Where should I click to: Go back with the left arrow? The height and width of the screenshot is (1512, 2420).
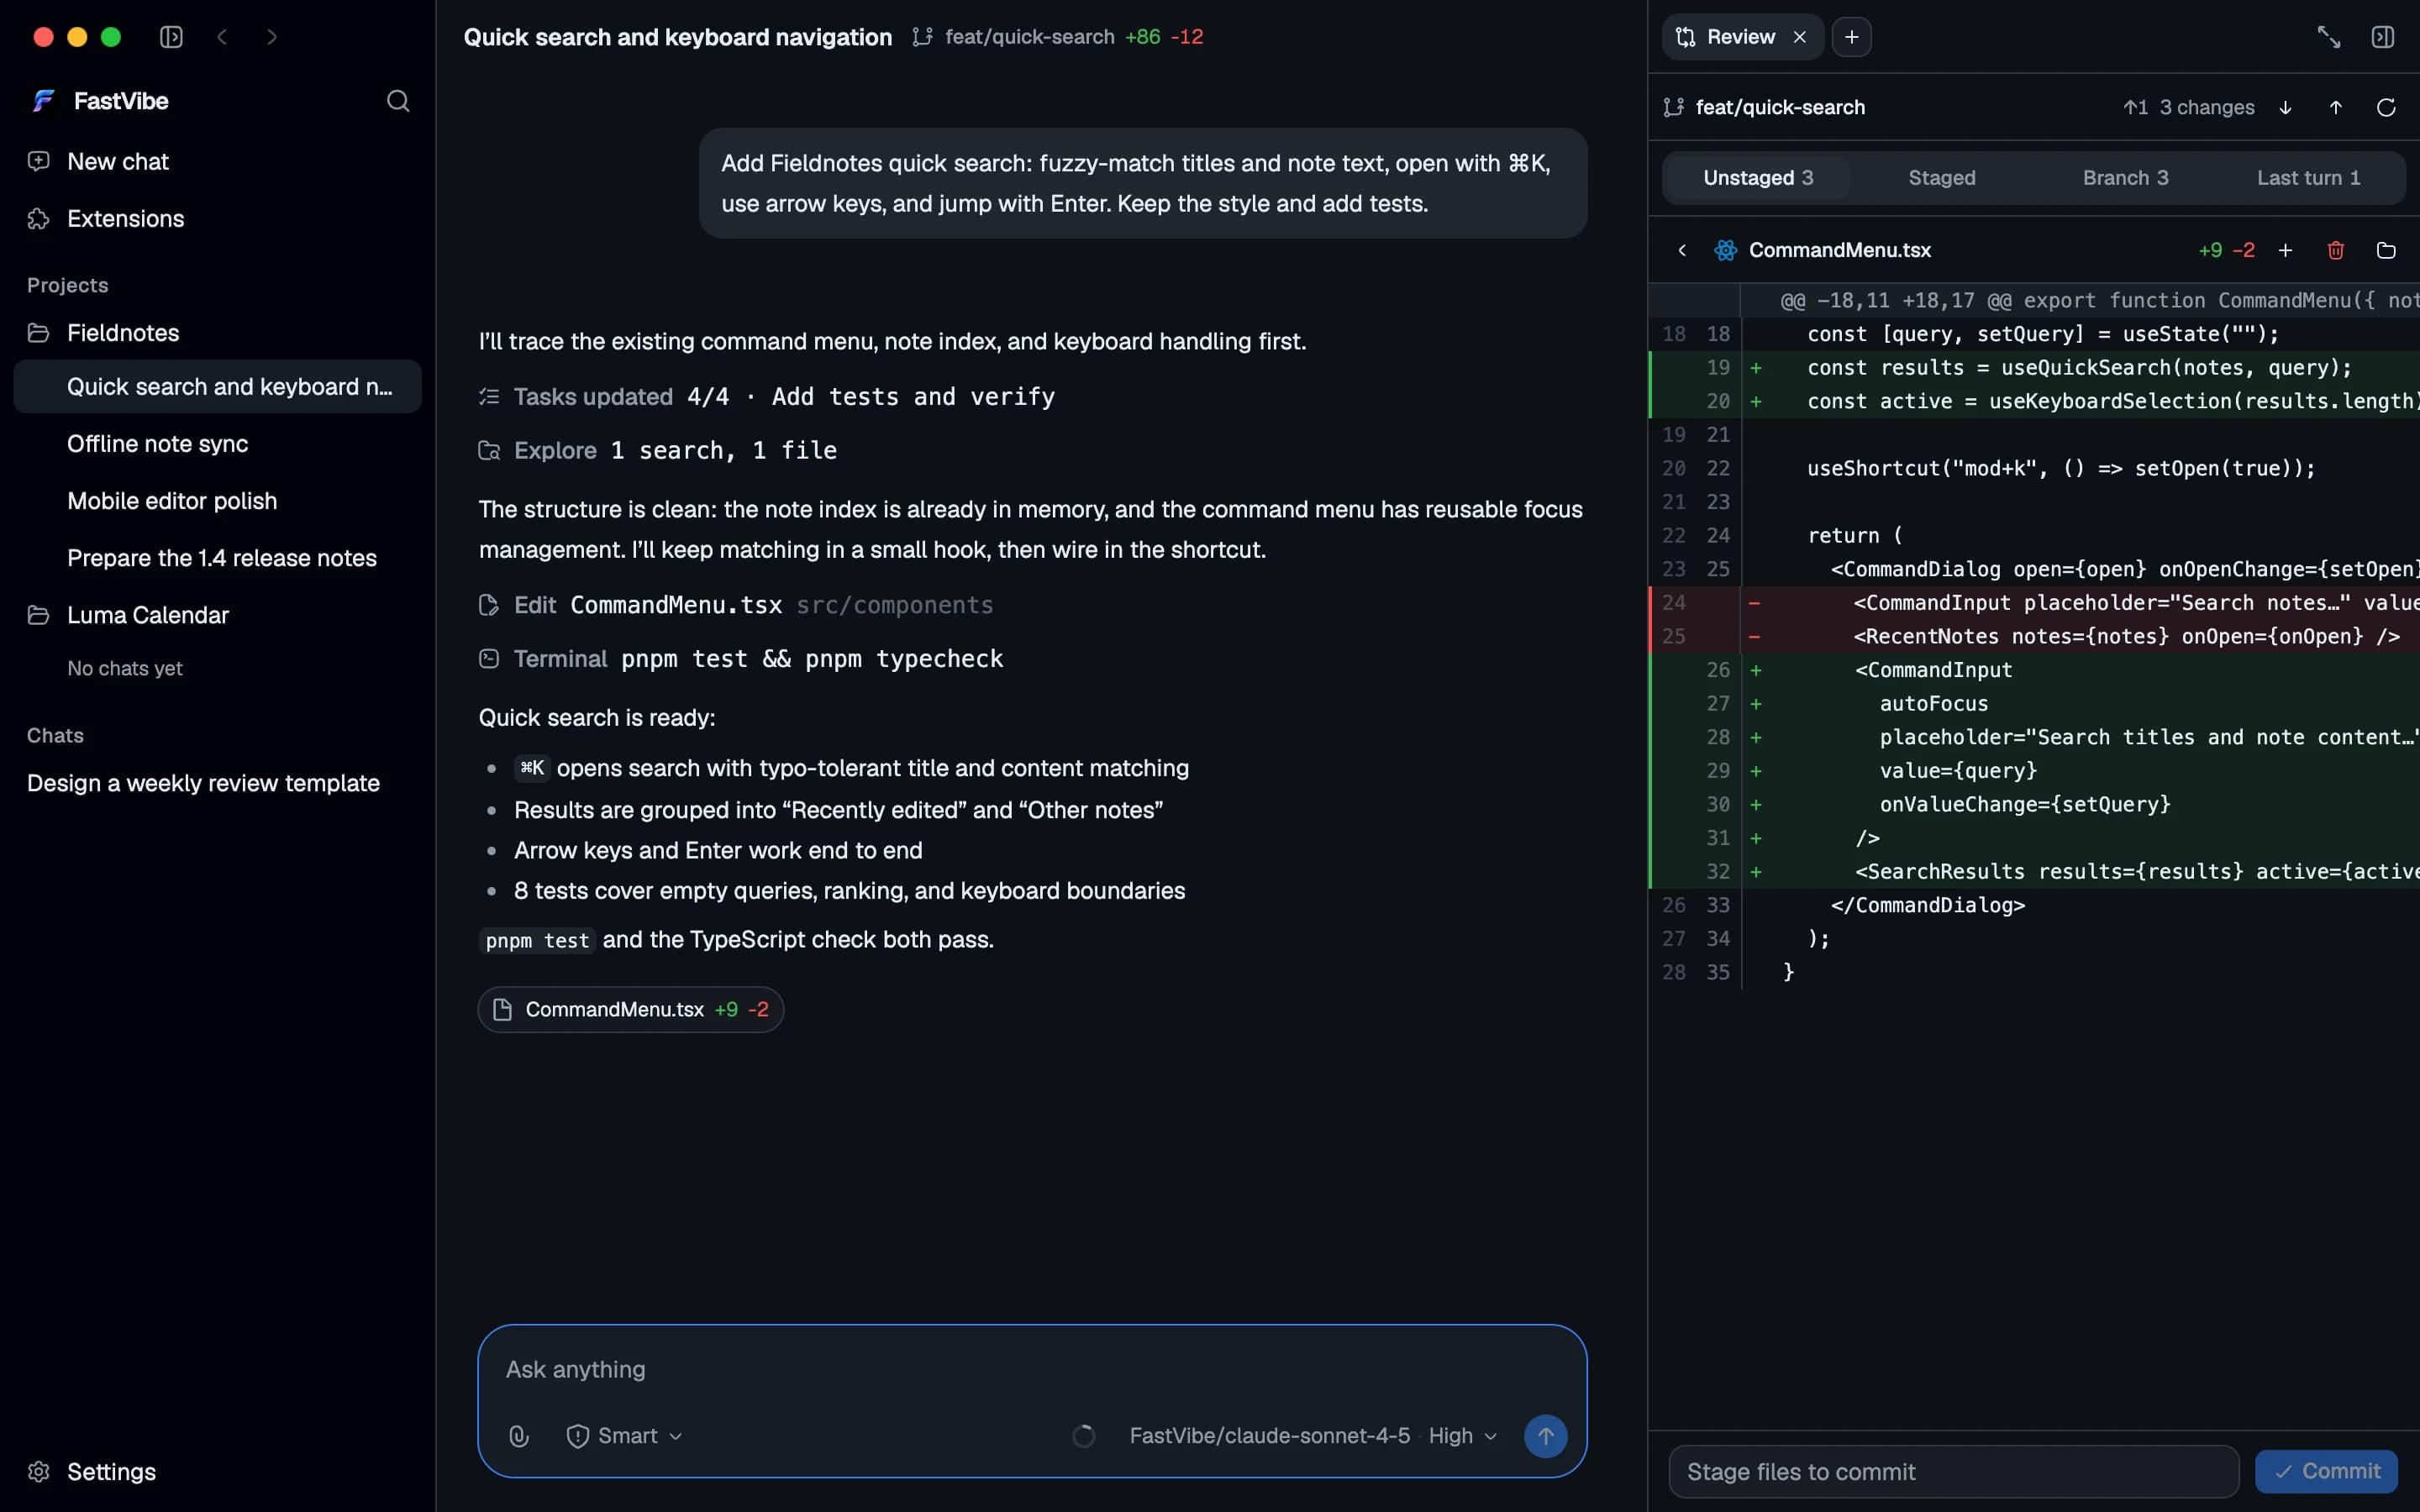[x=222, y=37]
